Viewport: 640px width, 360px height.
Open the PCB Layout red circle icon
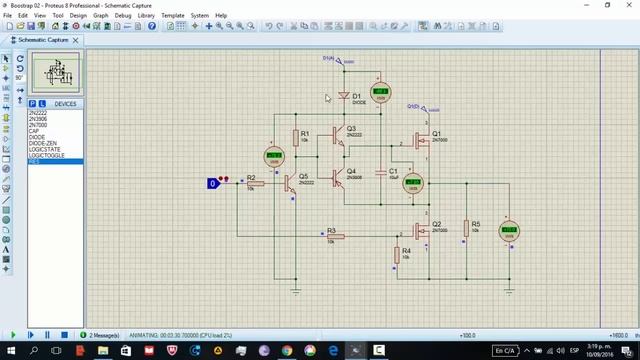tap(76, 26)
